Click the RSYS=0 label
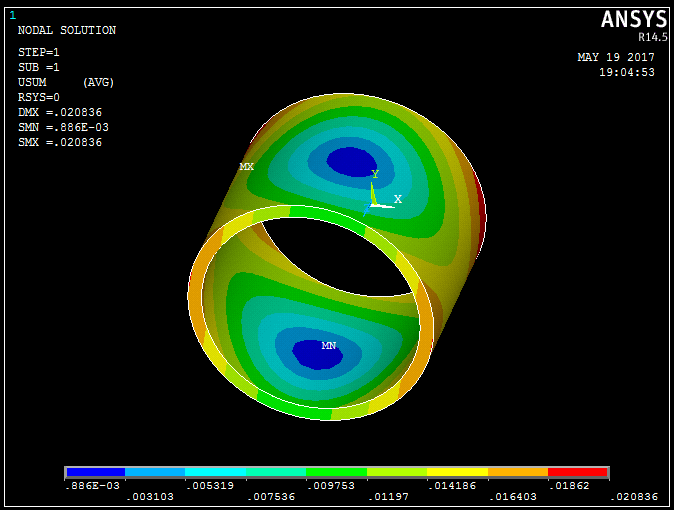Viewport: 674px width, 510px height. point(39,97)
